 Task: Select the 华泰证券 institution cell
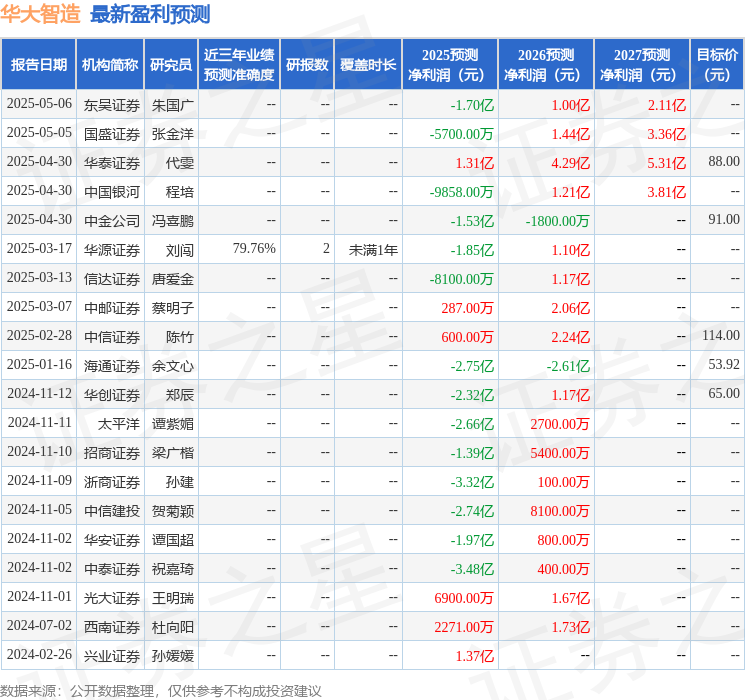click(x=112, y=162)
